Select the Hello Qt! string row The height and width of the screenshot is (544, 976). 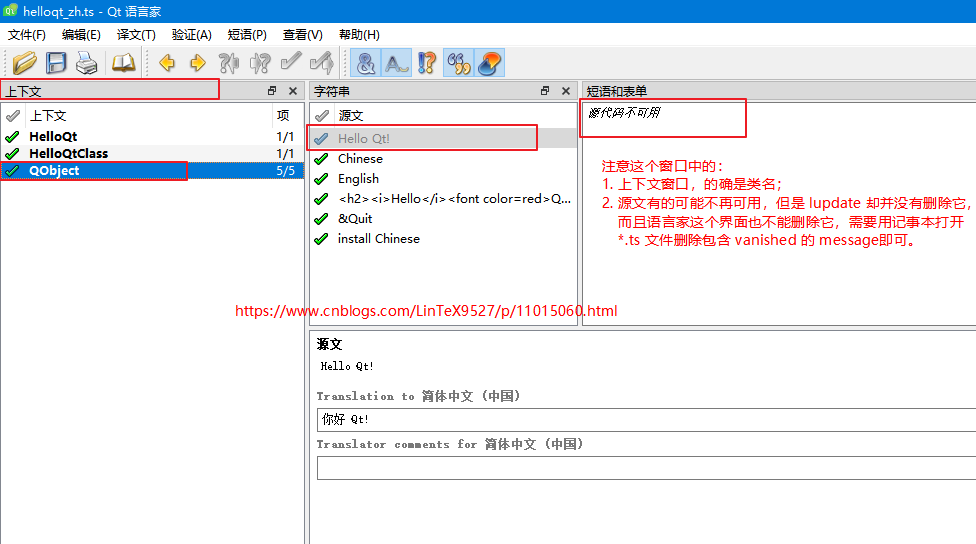point(443,138)
